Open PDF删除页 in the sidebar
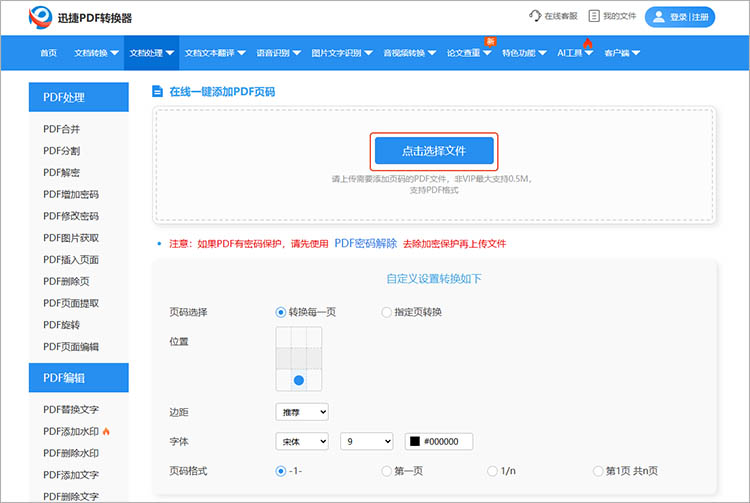The image size is (750, 503). point(66,281)
